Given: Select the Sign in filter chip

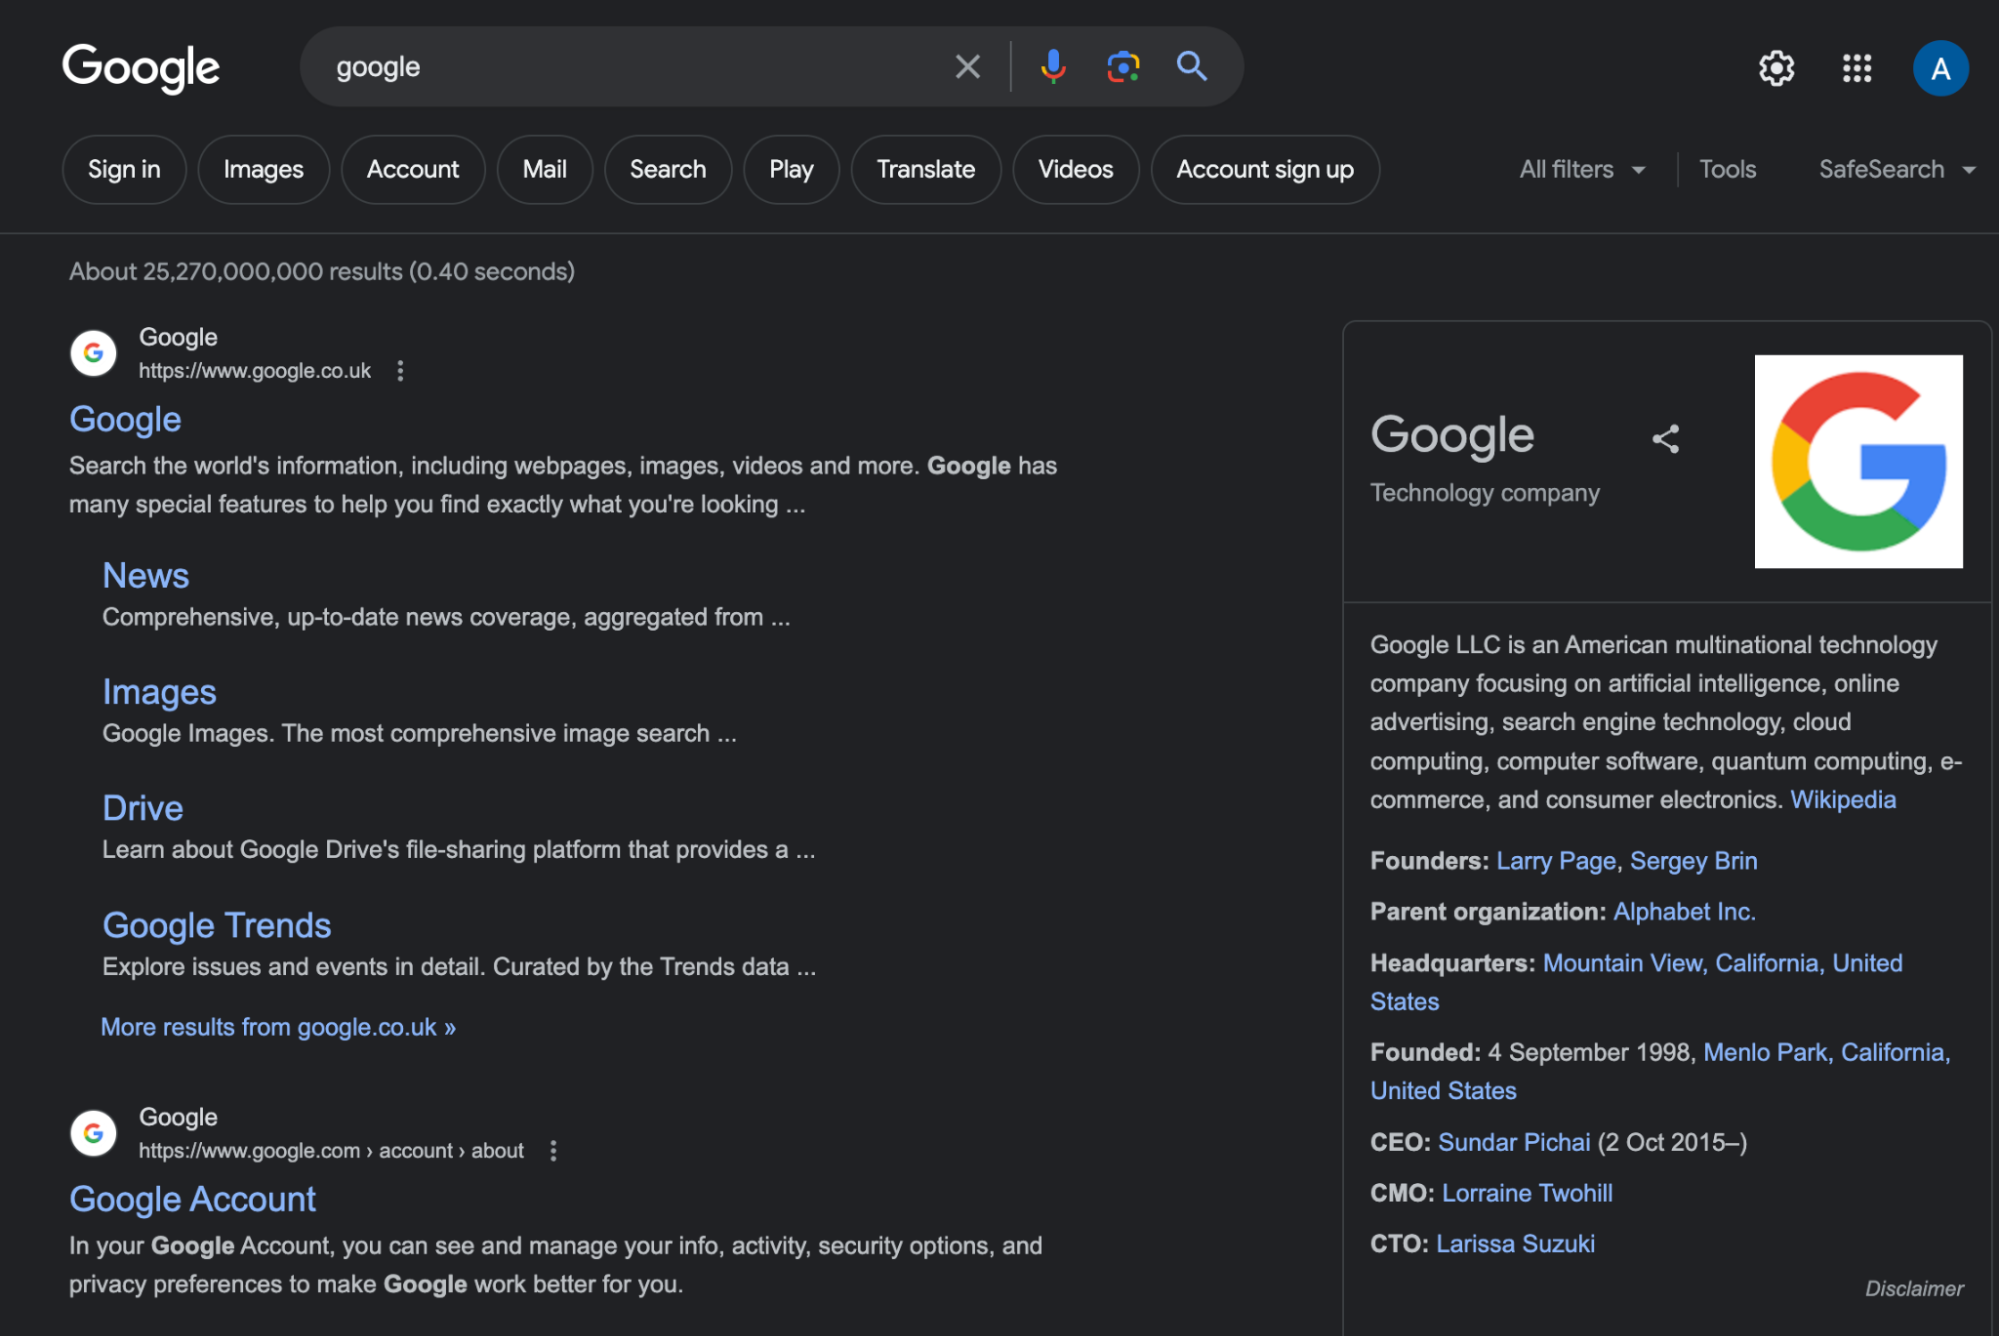Looking at the screenshot, I should point(124,170).
